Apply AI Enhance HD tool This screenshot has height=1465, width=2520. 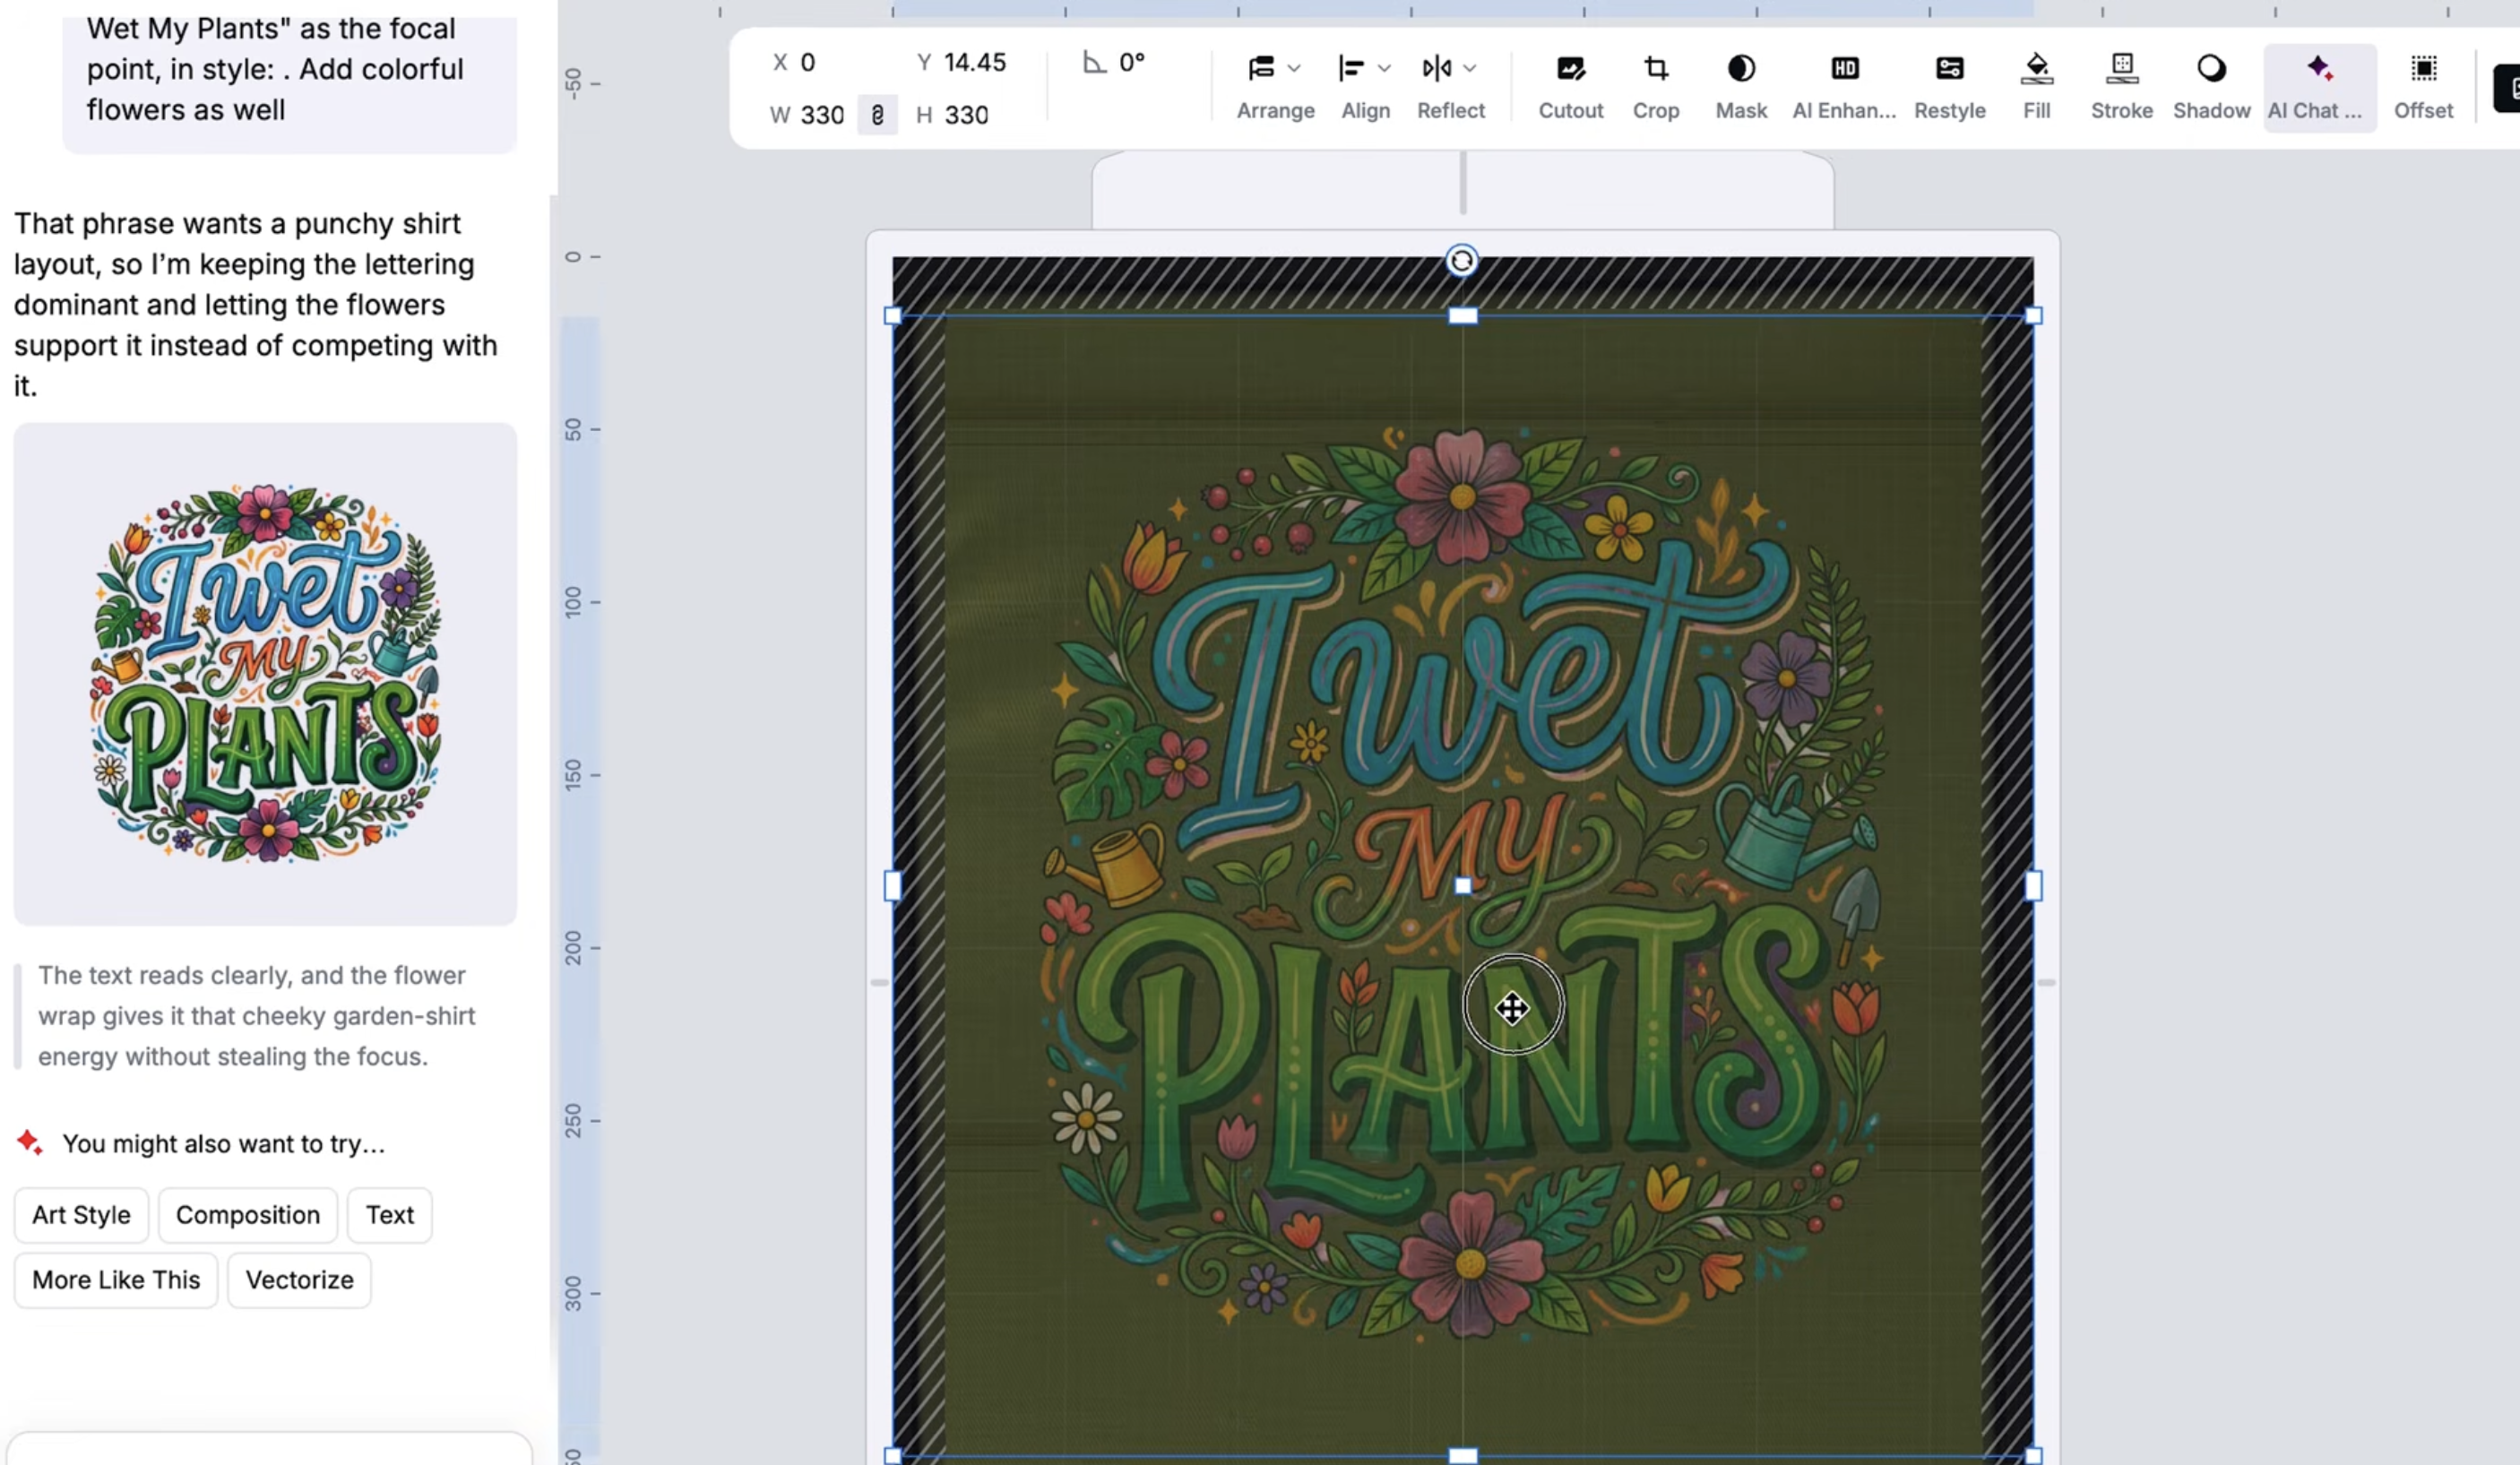[1844, 87]
